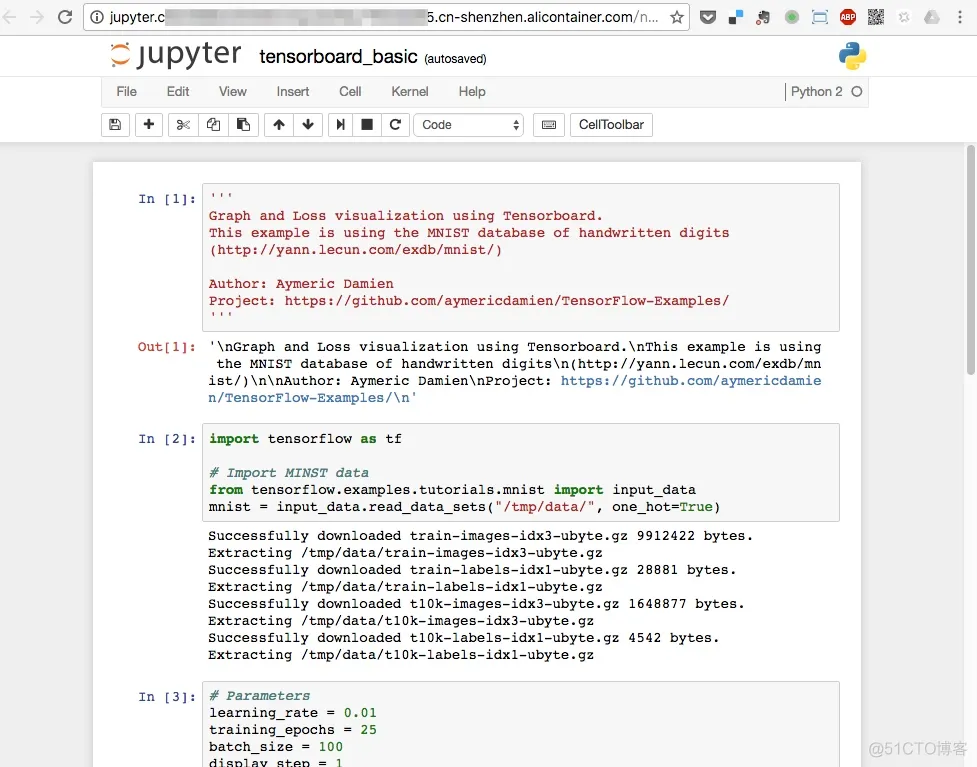977x767 pixels.
Task: Click output line with '1648877 bytes'
Action: pos(476,604)
